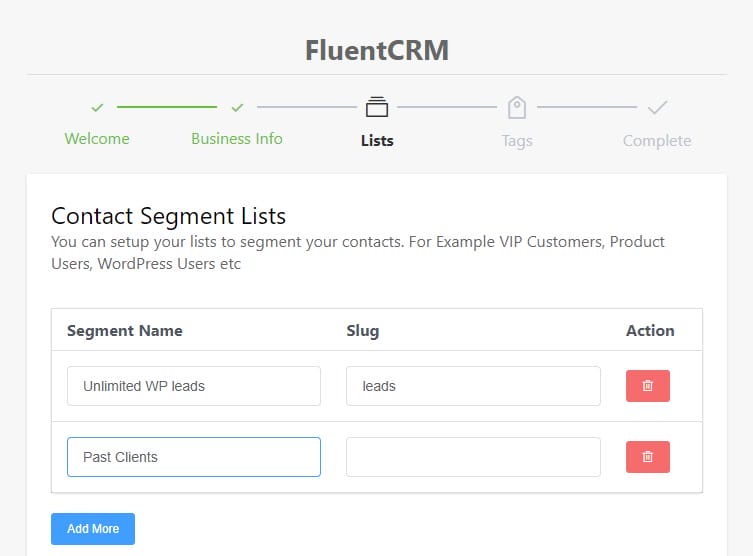Delete the Unlimited WP leads segment row

click(647, 386)
